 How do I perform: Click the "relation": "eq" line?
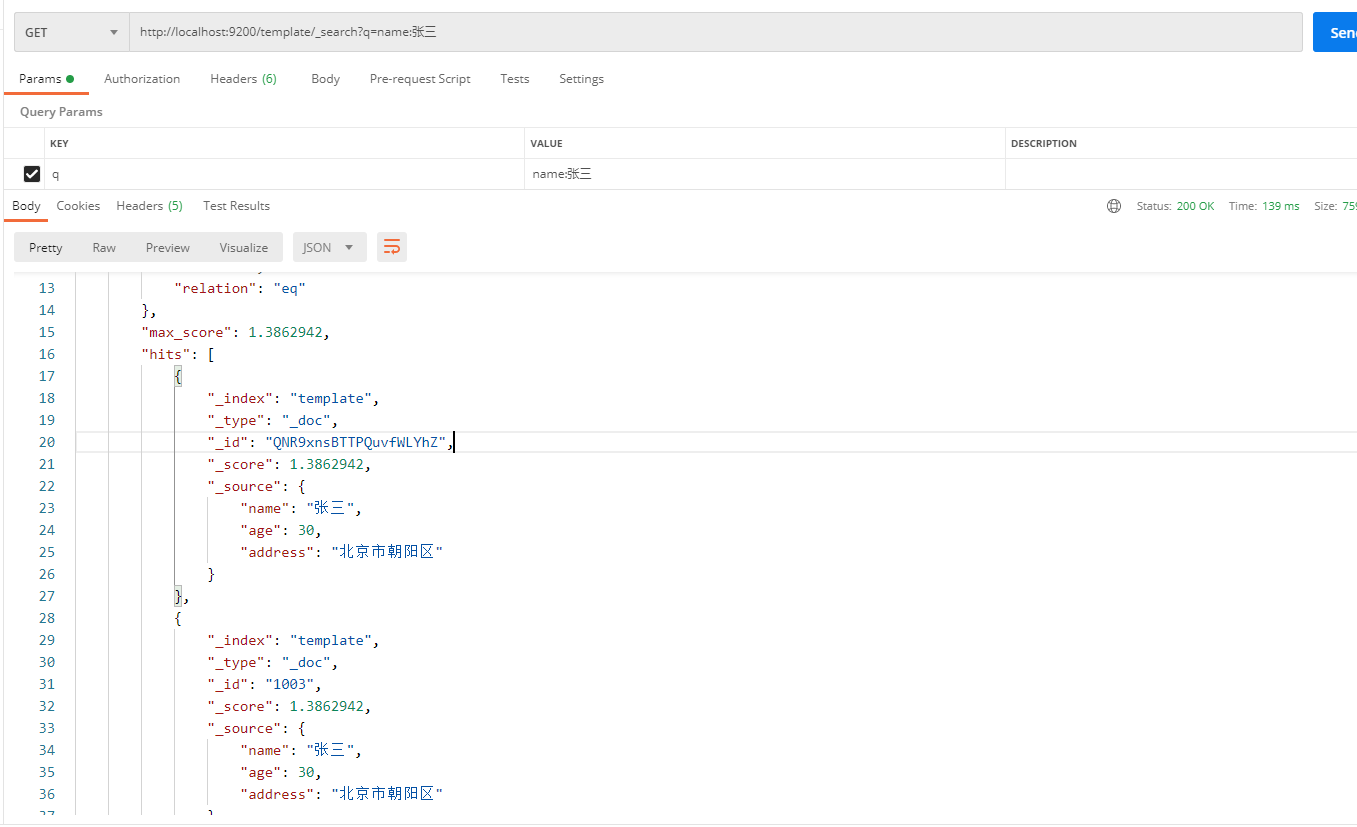tap(239, 288)
